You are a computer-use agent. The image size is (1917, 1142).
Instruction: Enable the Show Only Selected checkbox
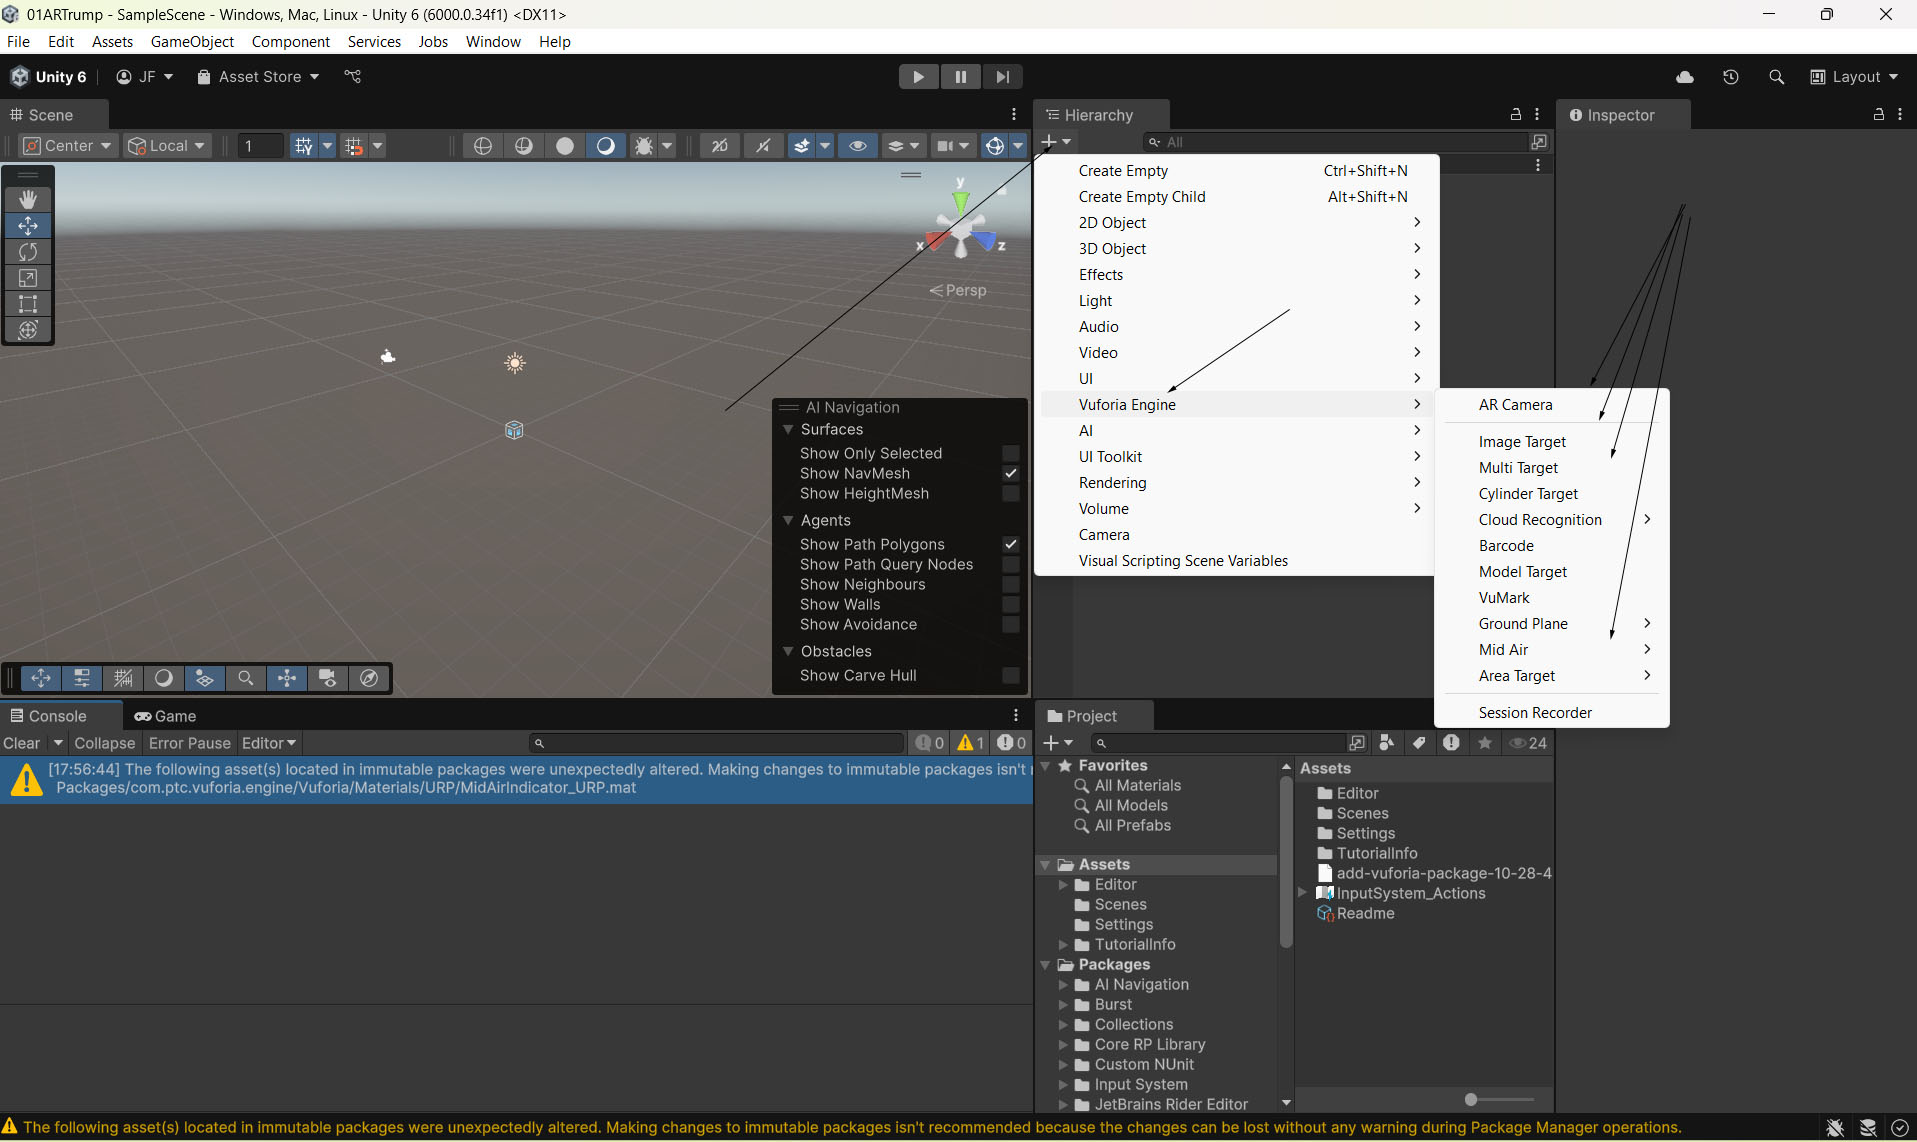pos(1011,454)
